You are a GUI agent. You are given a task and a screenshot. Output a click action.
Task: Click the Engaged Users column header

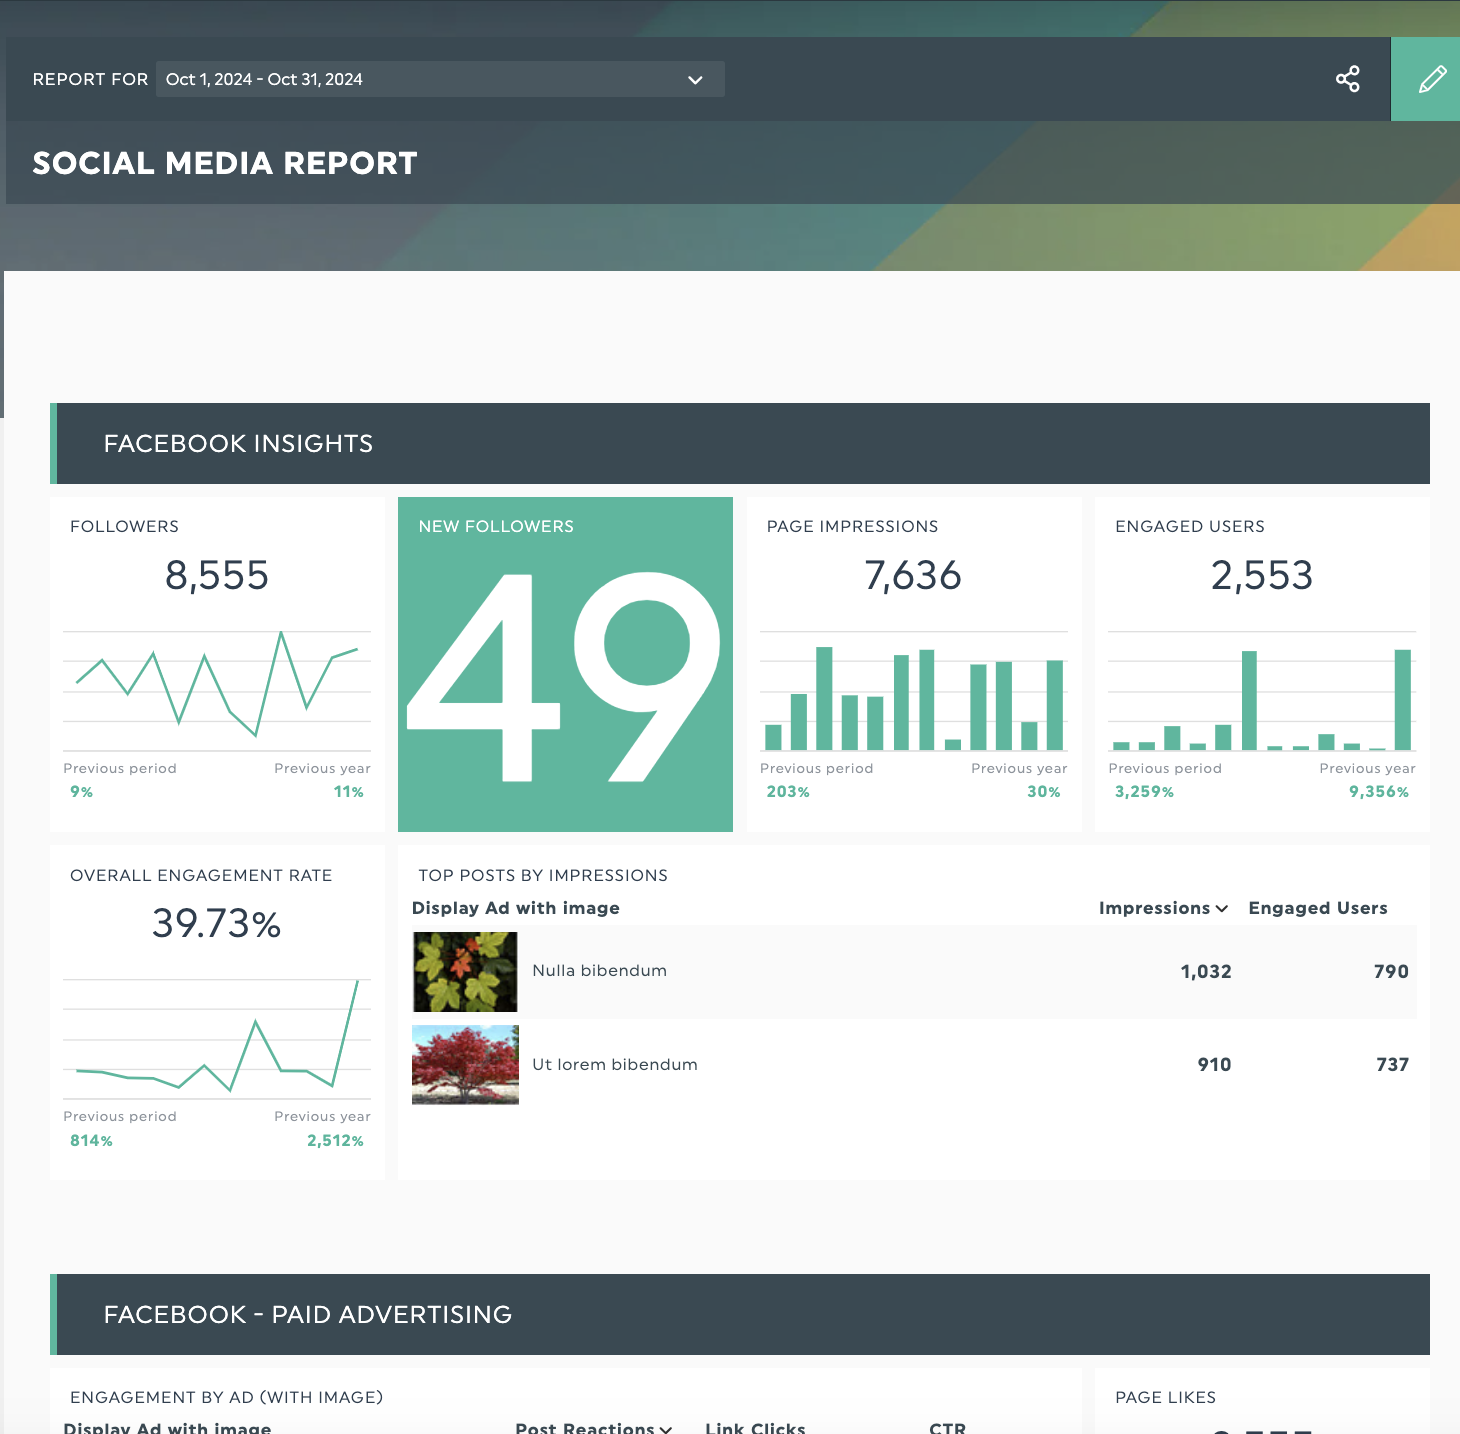(x=1318, y=908)
